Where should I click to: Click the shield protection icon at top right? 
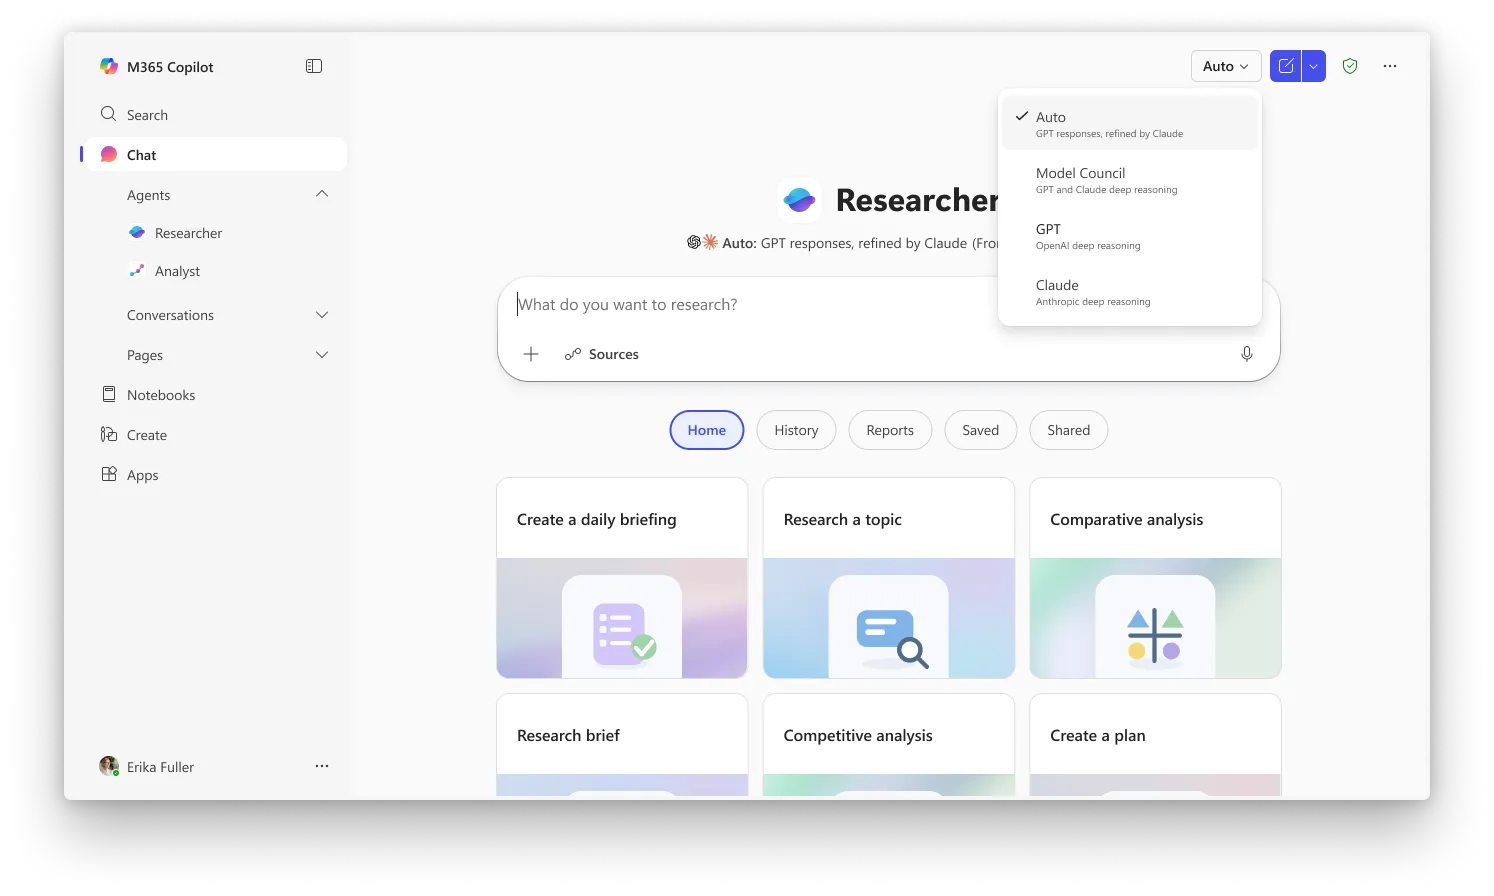[1349, 65]
